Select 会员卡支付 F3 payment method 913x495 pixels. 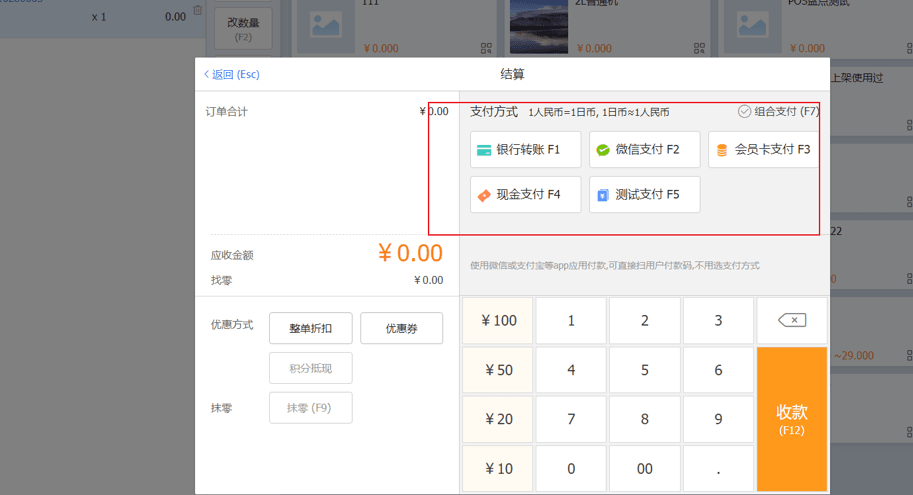[x=763, y=150]
